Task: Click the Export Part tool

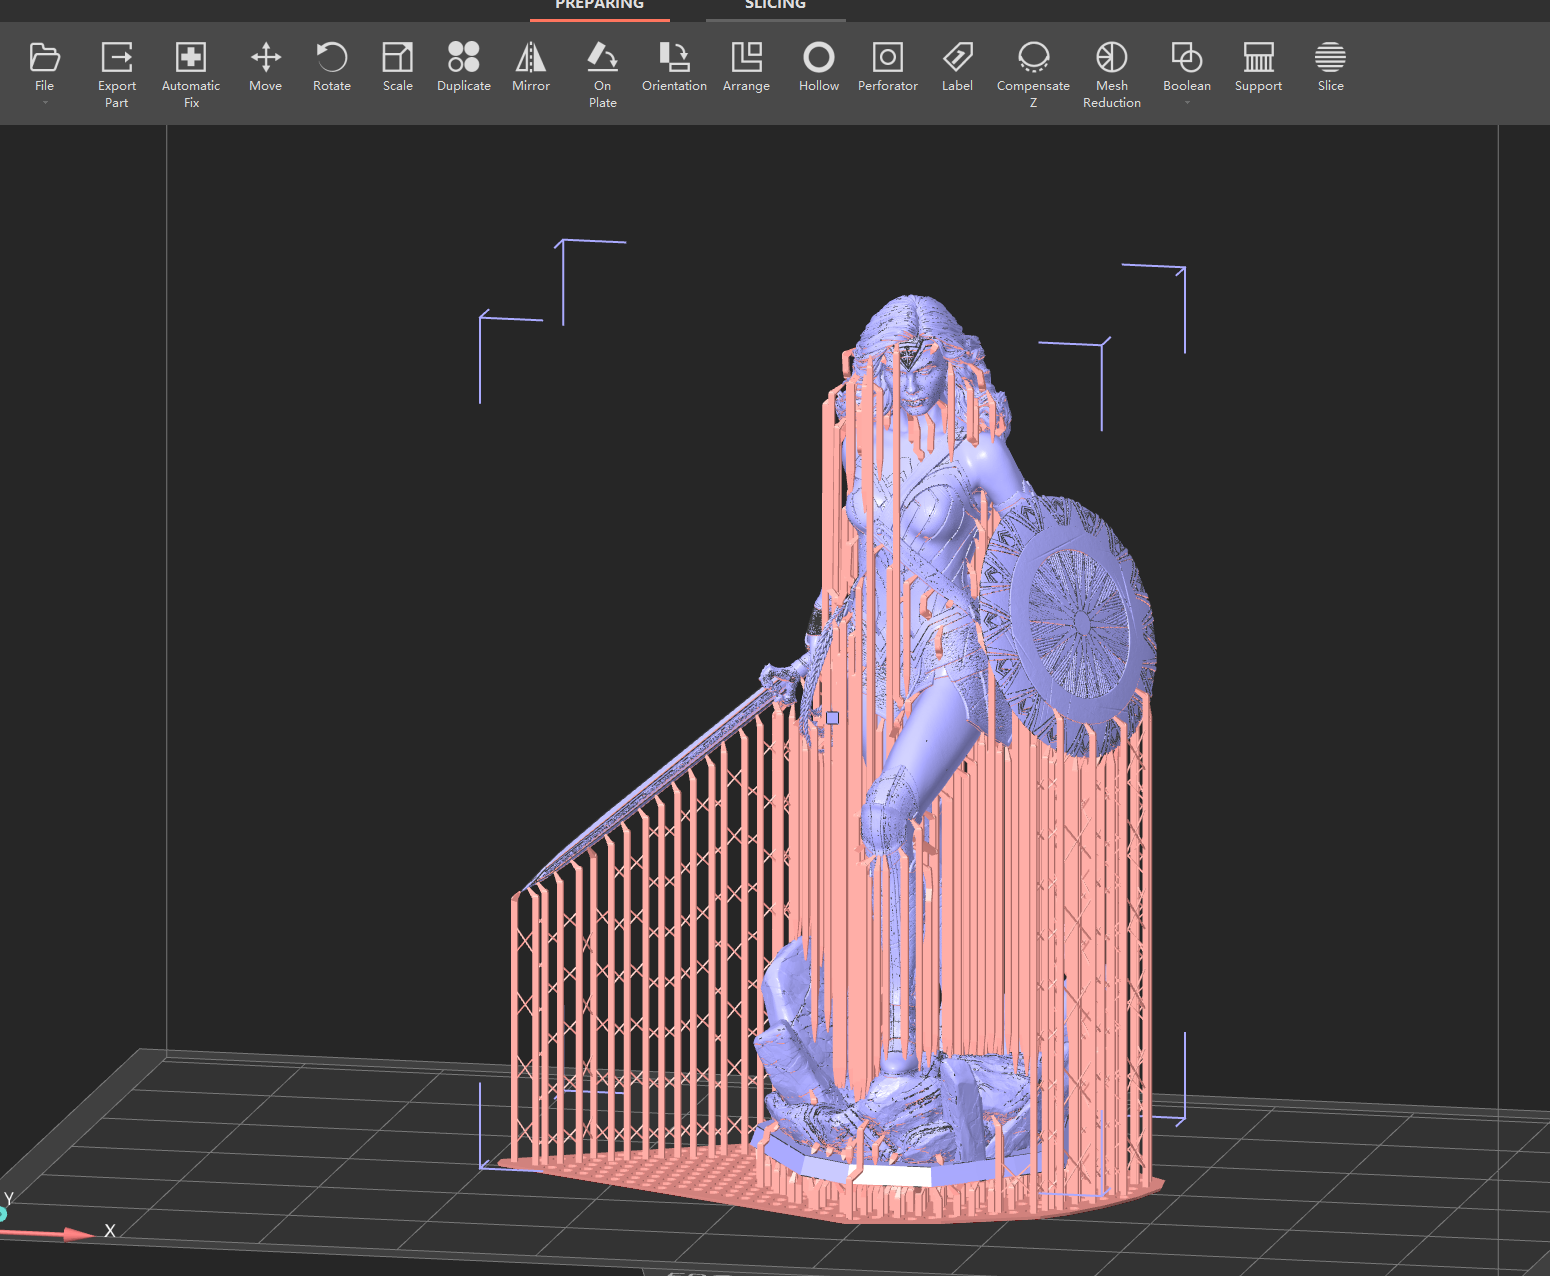Action: click(x=117, y=74)
